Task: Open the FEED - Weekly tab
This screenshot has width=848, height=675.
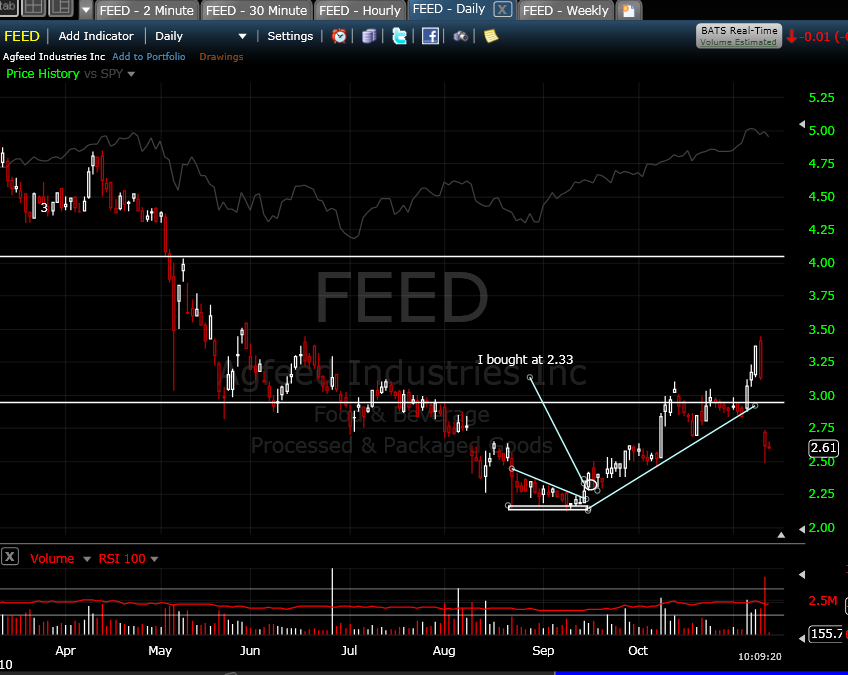Action: (x=565, y=10)
